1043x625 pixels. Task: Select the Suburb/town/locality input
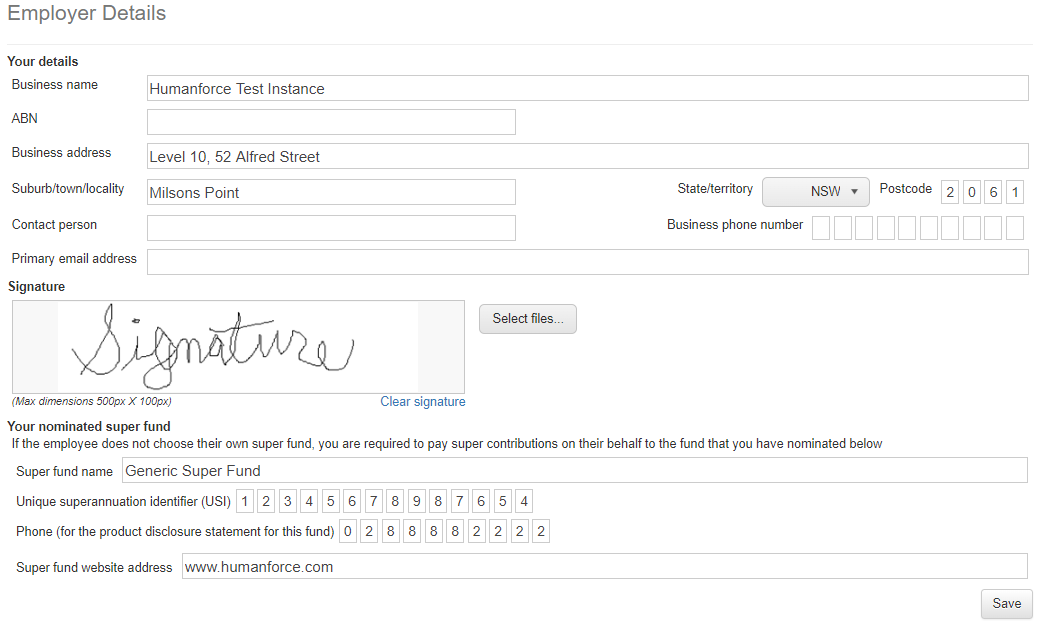tap(331, 192)
